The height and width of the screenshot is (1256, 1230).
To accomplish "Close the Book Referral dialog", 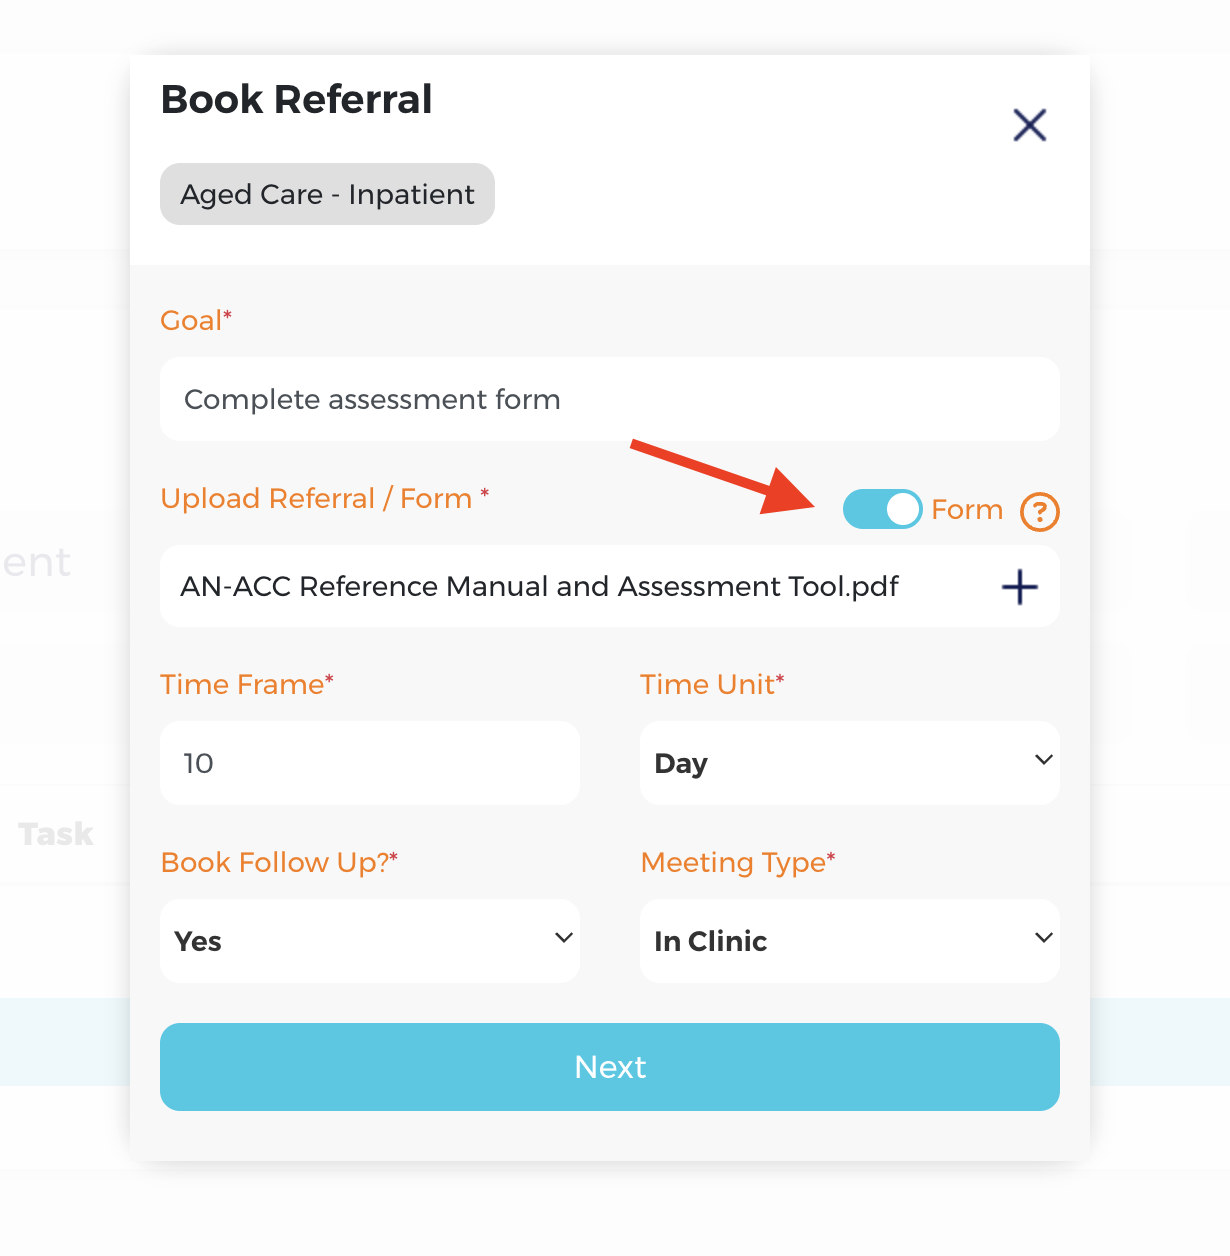I will (x=1029, y=125).
